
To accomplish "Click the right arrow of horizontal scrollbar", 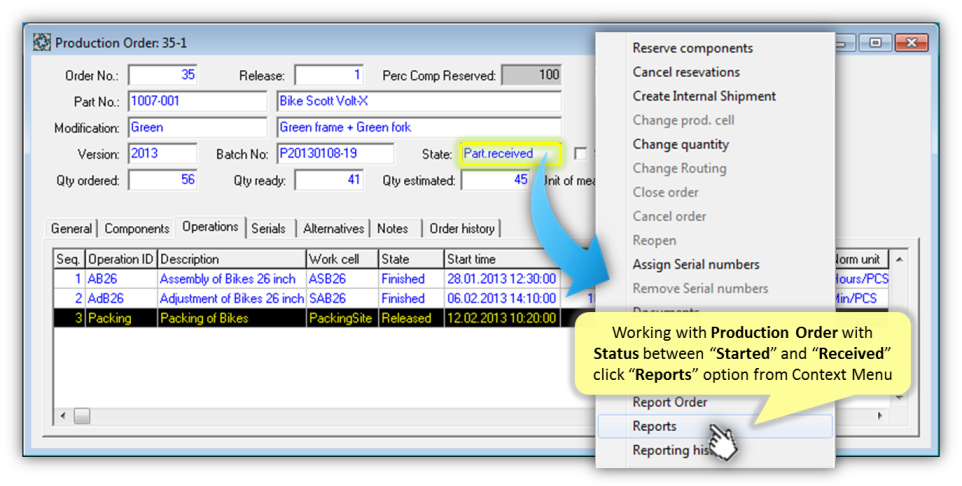I will [x=880, y=415].
